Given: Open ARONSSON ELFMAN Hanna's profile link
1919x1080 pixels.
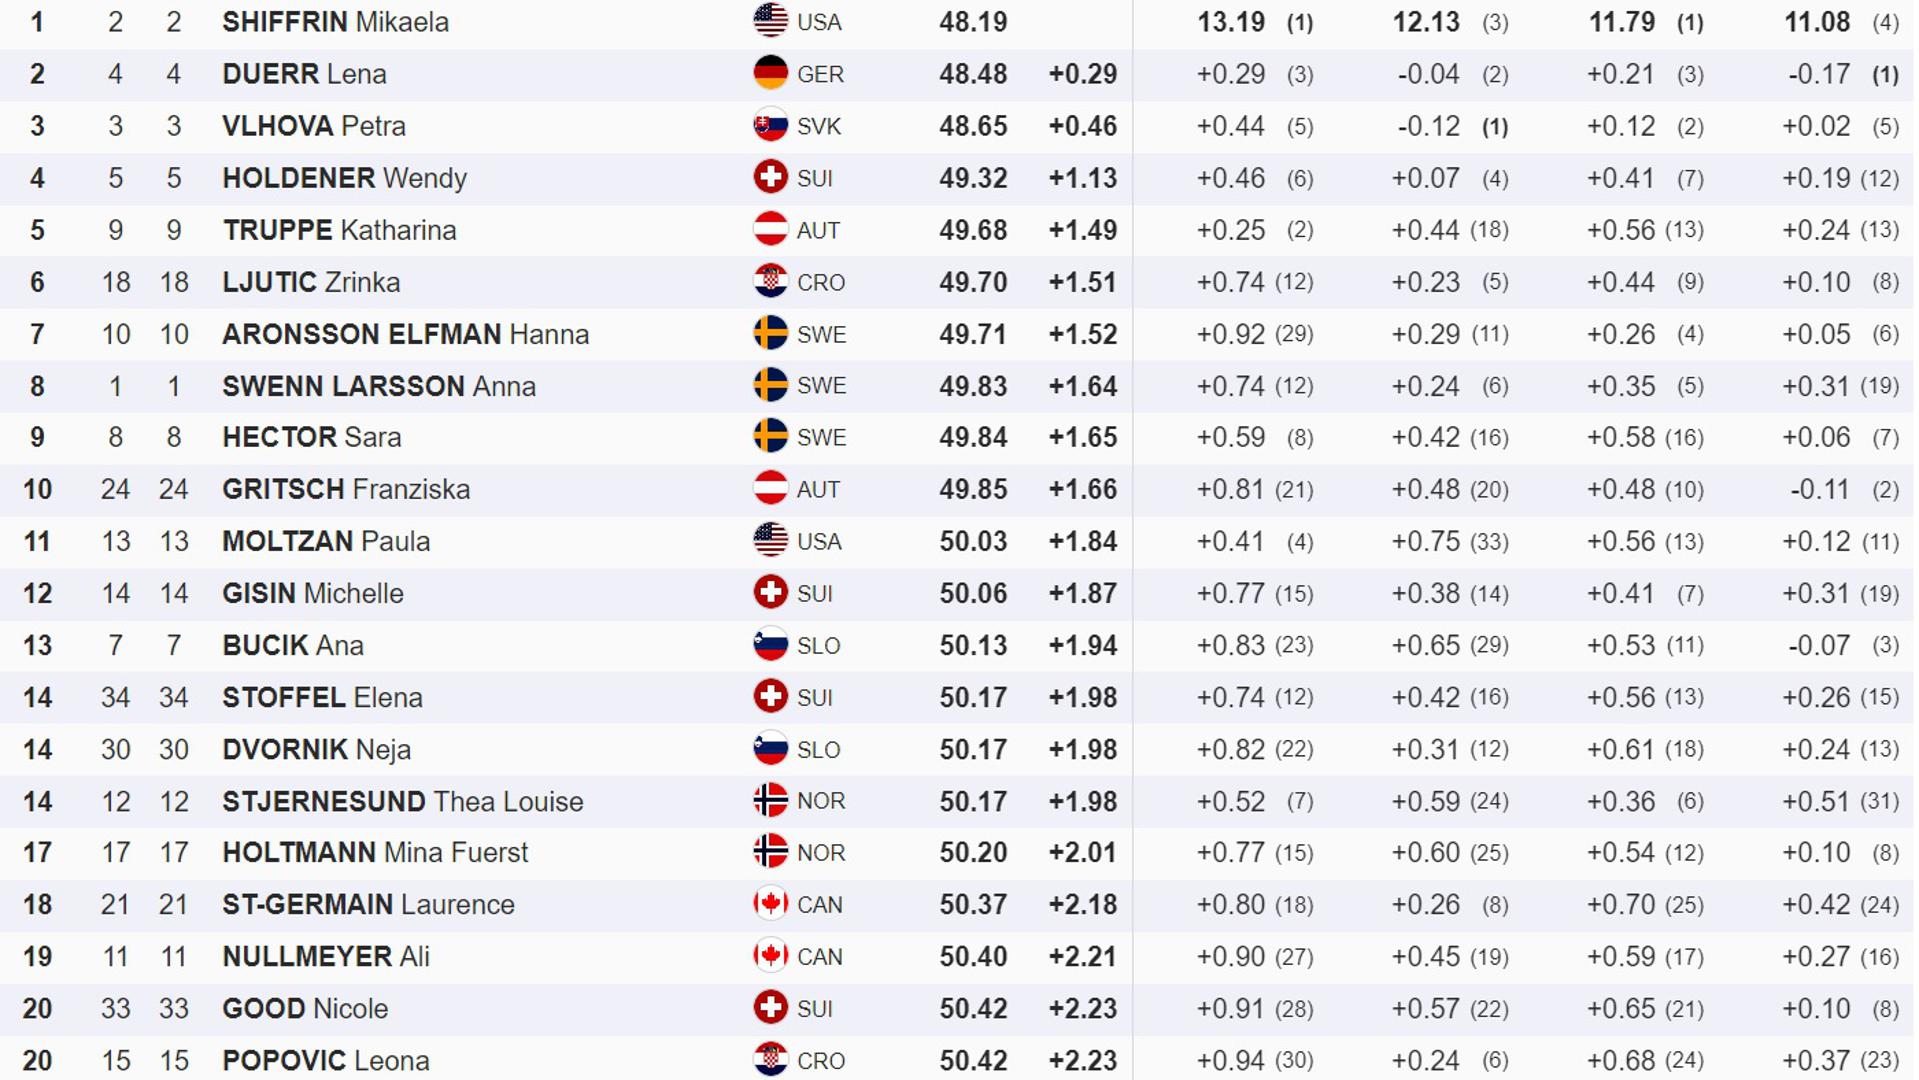Looking at the screenshot, I should [x=405, y=334].
